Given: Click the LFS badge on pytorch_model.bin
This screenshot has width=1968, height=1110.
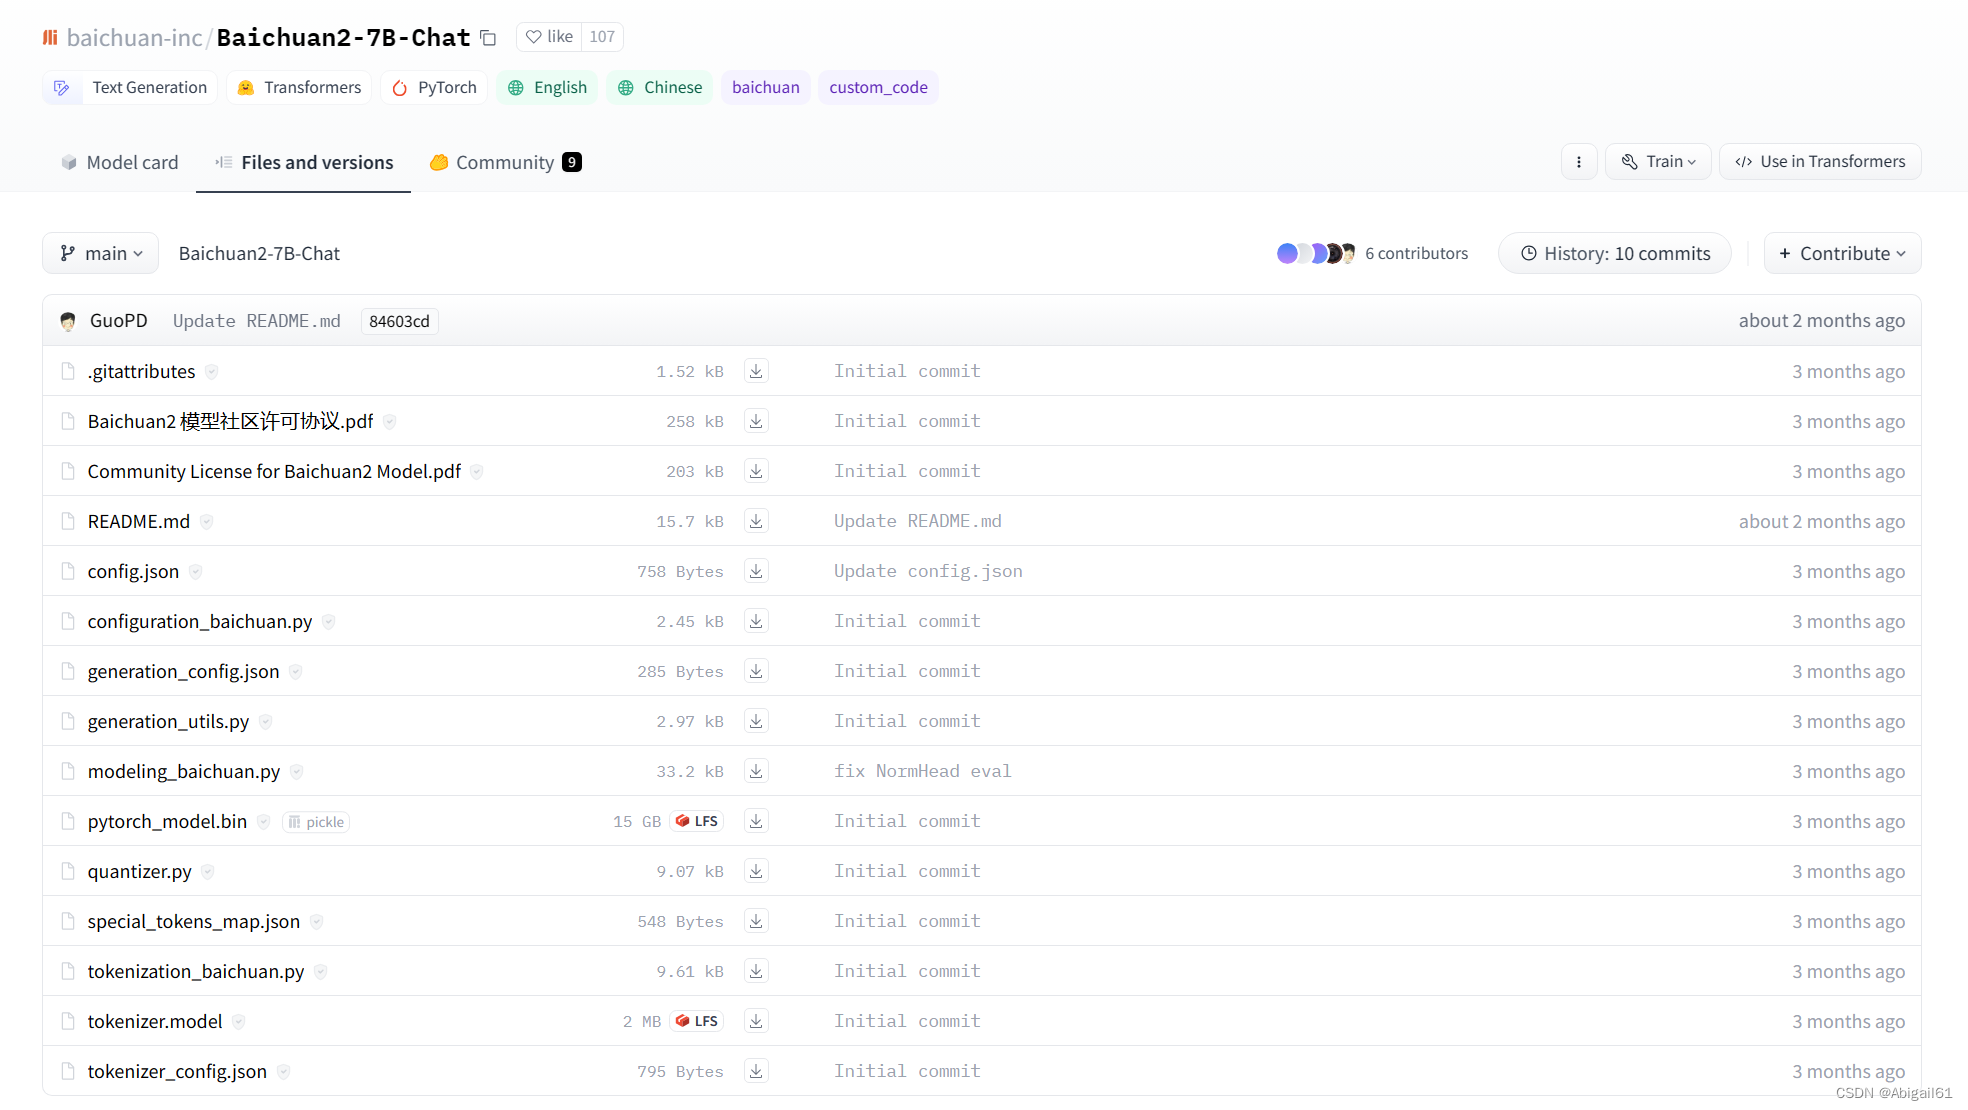Looking at the screenshot, I should 697,821.
